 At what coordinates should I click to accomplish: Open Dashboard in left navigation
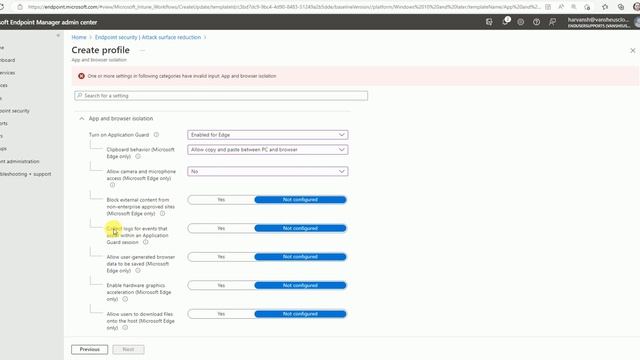[x=7, y=60]
